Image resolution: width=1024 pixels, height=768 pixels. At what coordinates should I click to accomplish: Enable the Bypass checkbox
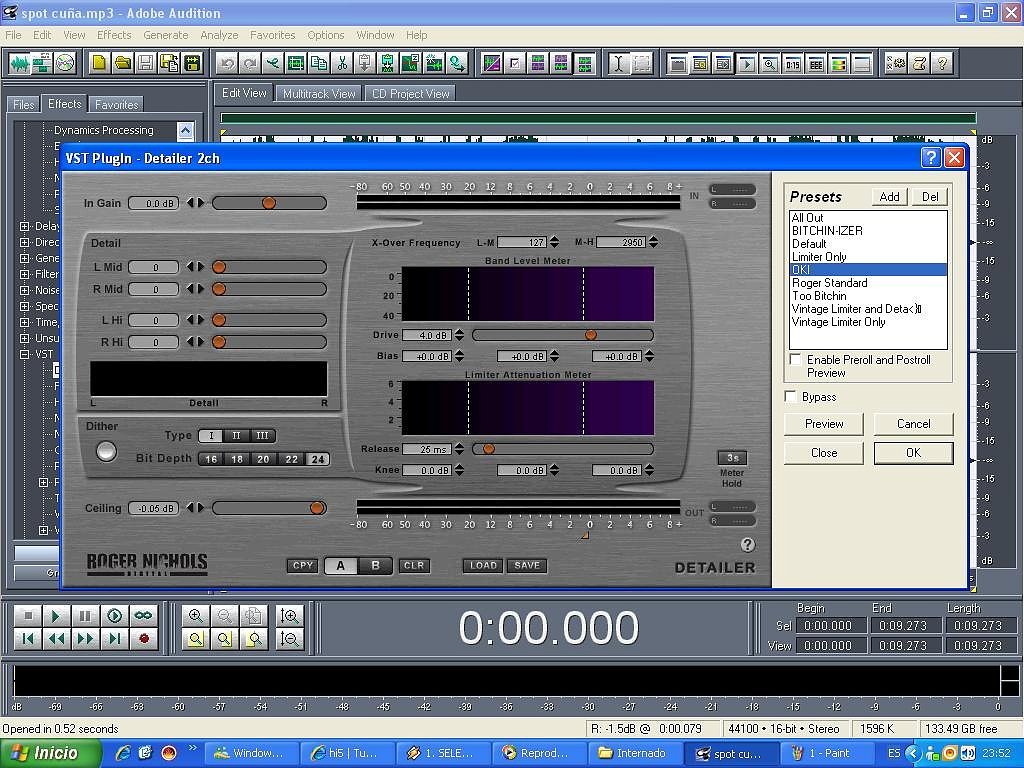tap(793, 397)
